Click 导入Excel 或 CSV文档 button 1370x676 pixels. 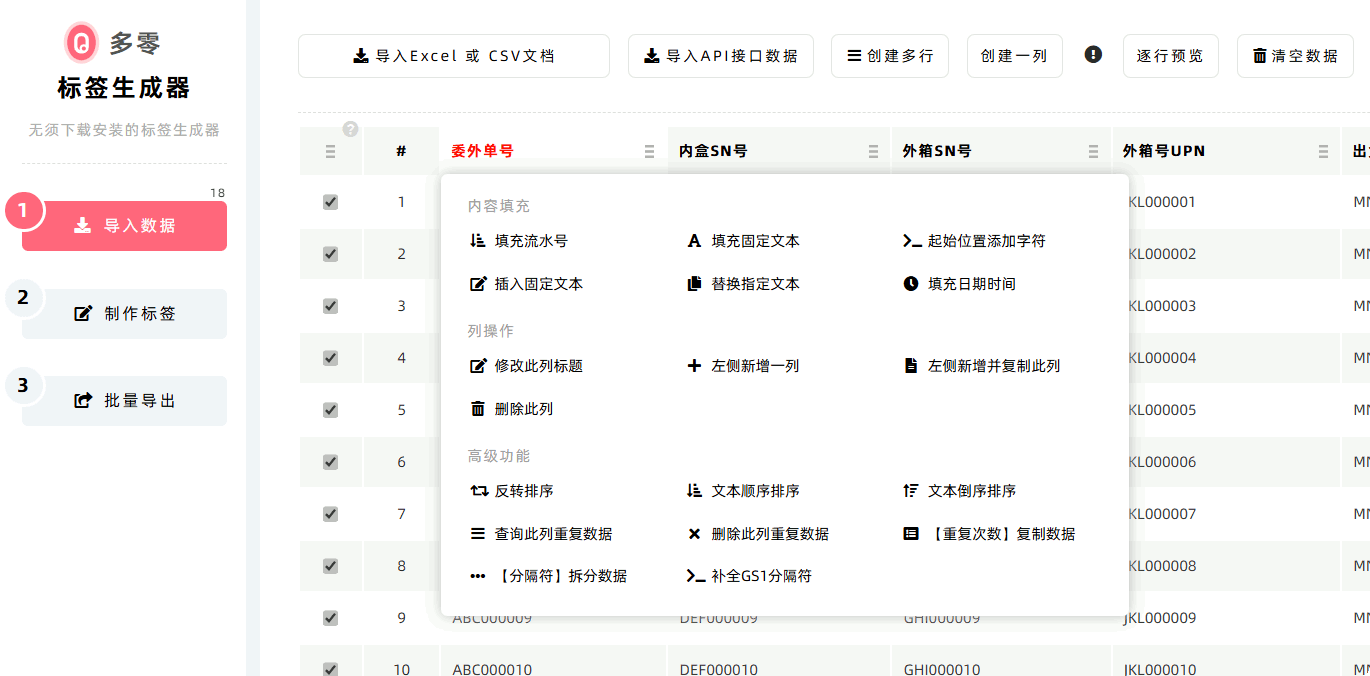[454, 56]
